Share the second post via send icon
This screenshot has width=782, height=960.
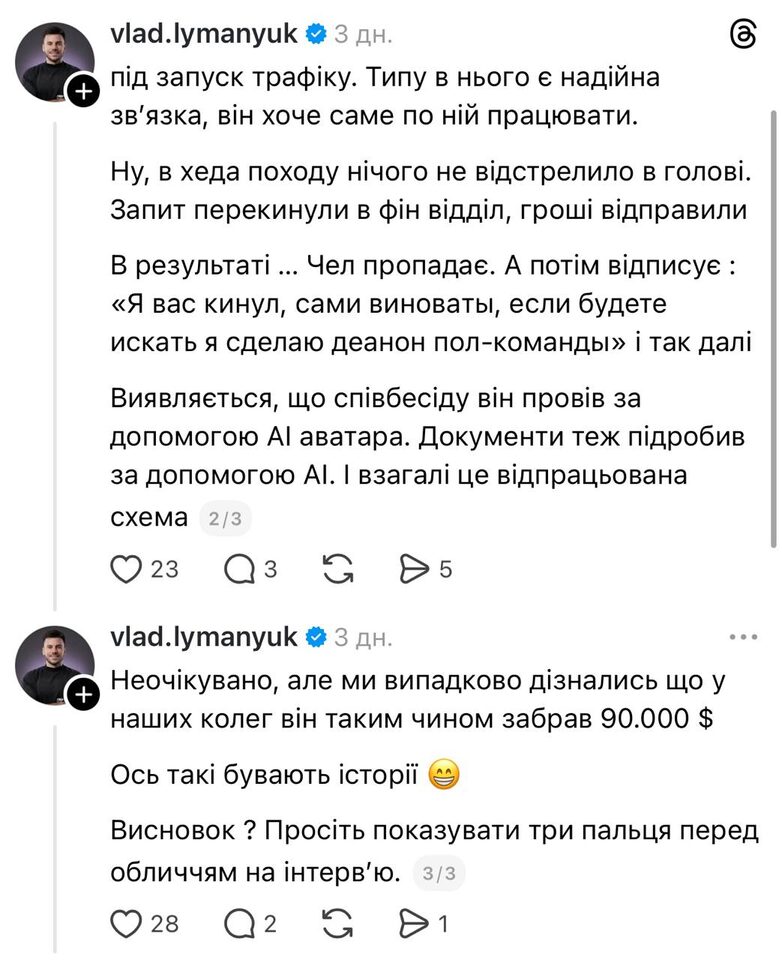(x=414, y=924)
